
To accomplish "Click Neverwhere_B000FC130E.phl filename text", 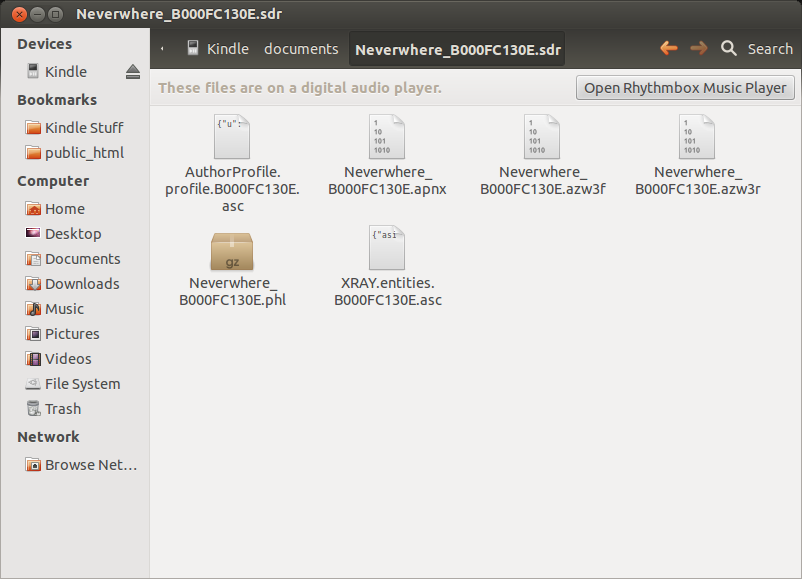I will tap(232, 292).
